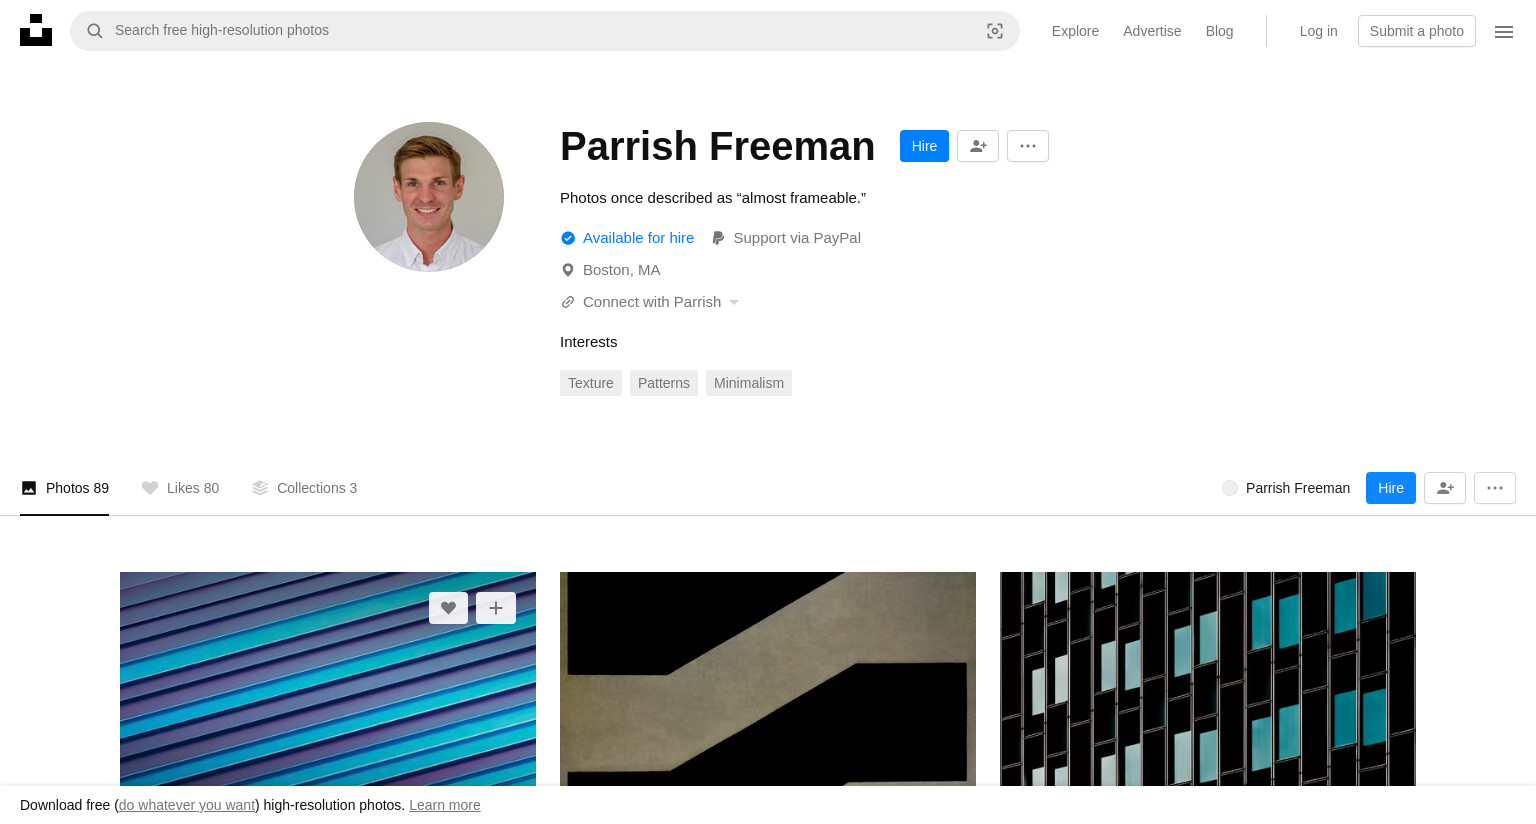Open the dark building windows photo
Image resolution: width=1536 pixels, height=824 pixels.
pos(1208,679)
